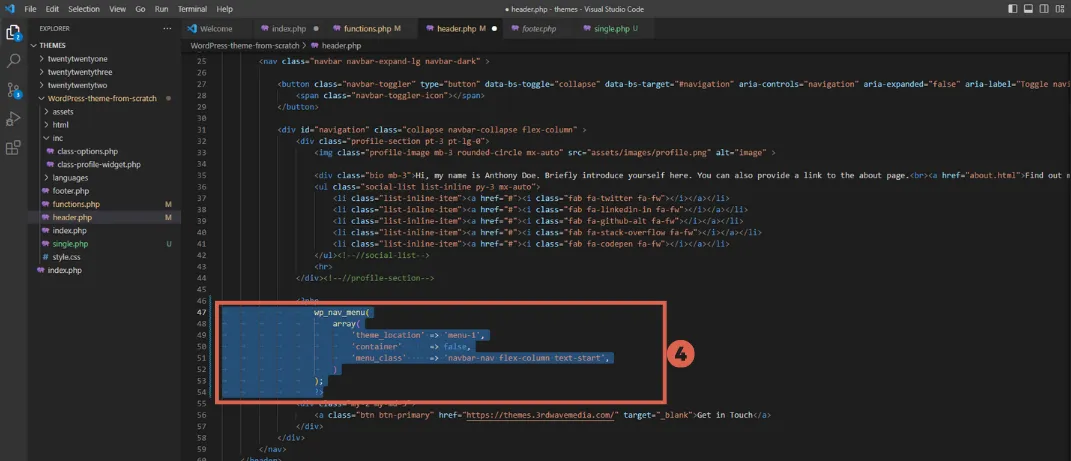Toggle secondary side bar layout icon
Viewport: 1071px width, 461px height.
1044,9
